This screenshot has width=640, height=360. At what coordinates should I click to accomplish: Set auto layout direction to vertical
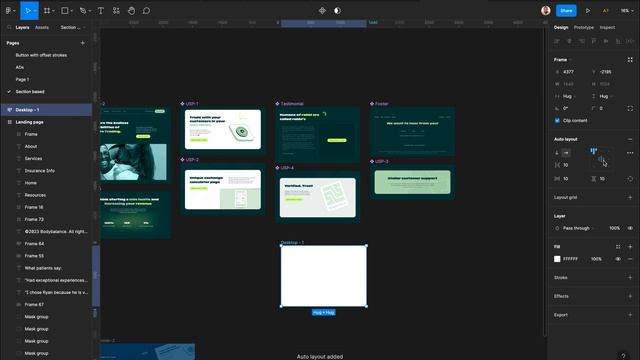[x=557, y=153]
